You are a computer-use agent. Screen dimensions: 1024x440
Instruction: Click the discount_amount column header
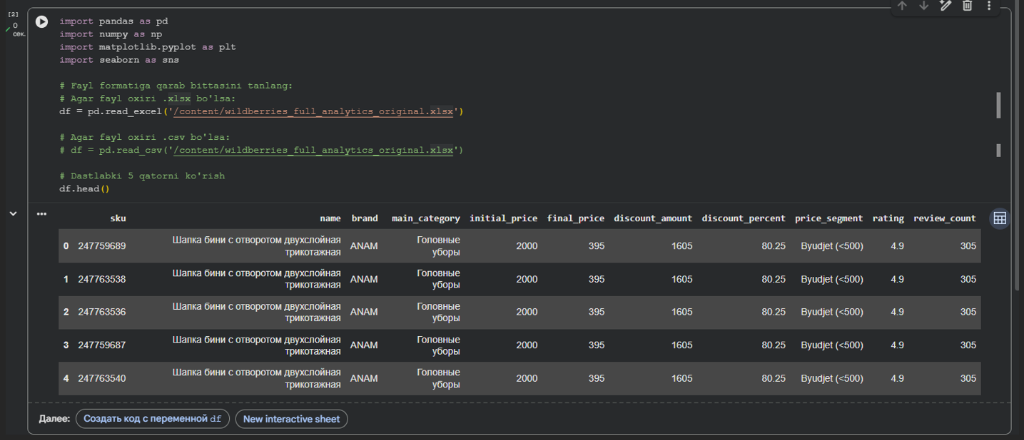pos(653,219)
